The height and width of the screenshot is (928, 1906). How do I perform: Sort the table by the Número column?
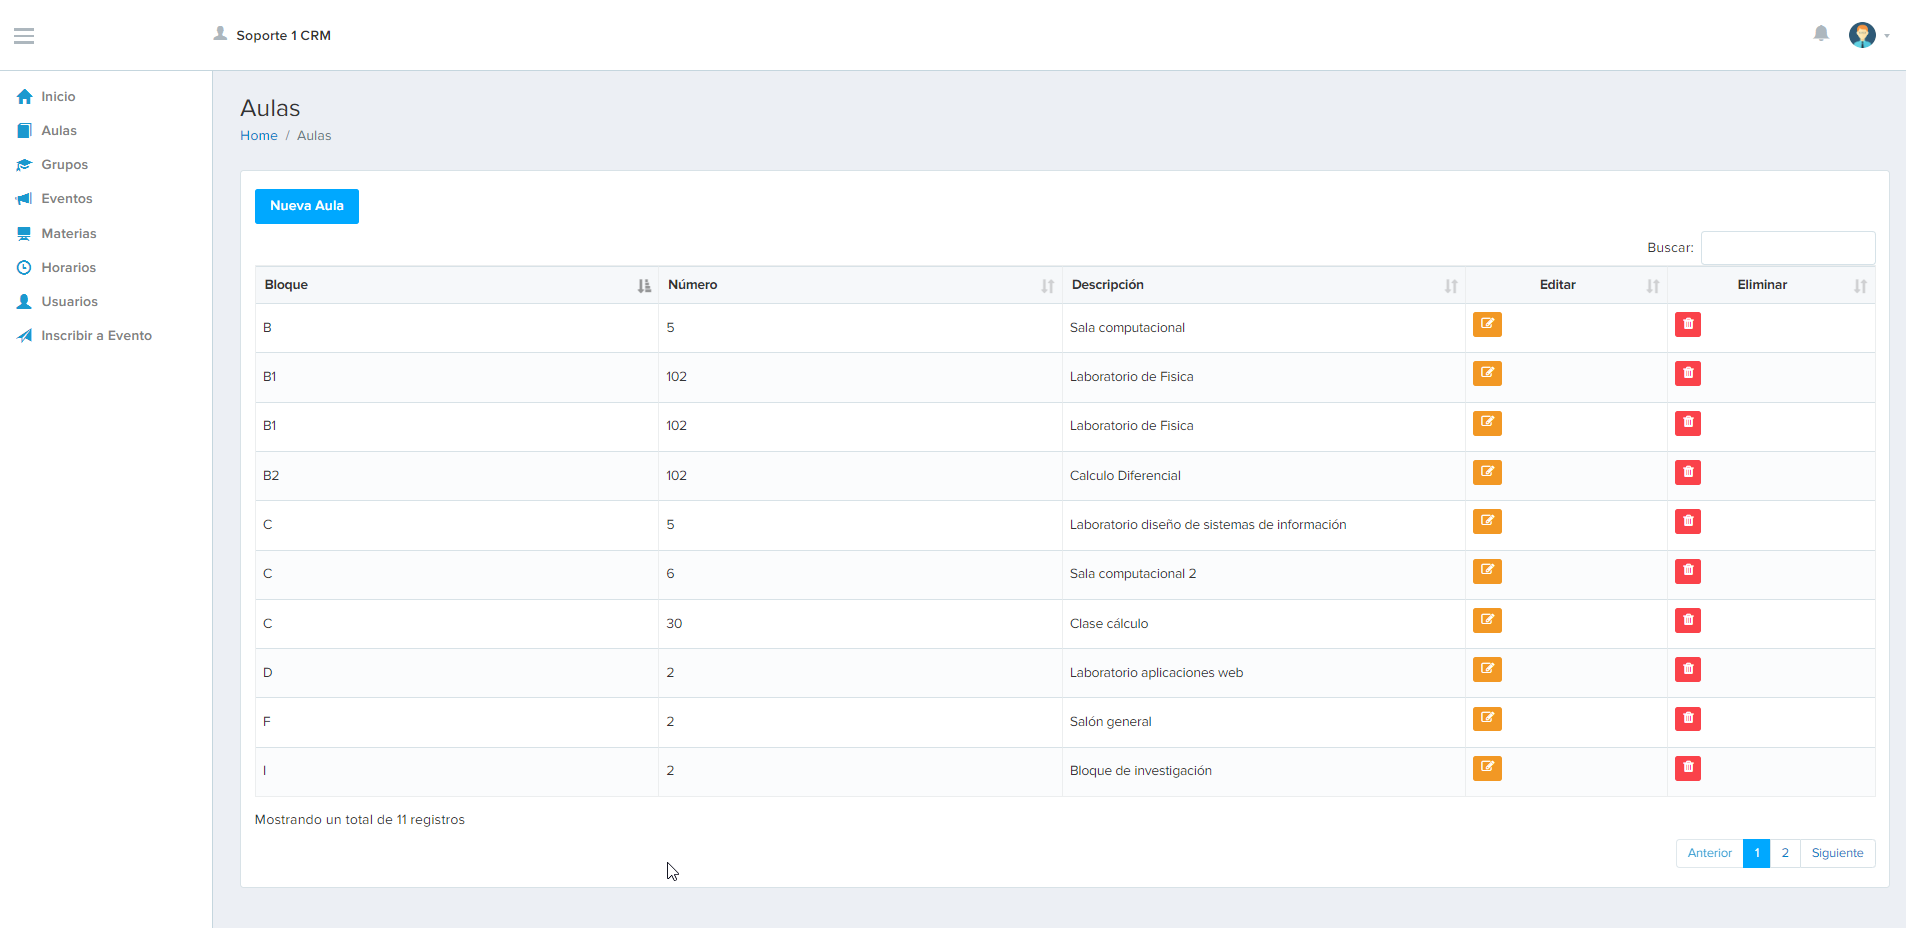click(1048, 285)
